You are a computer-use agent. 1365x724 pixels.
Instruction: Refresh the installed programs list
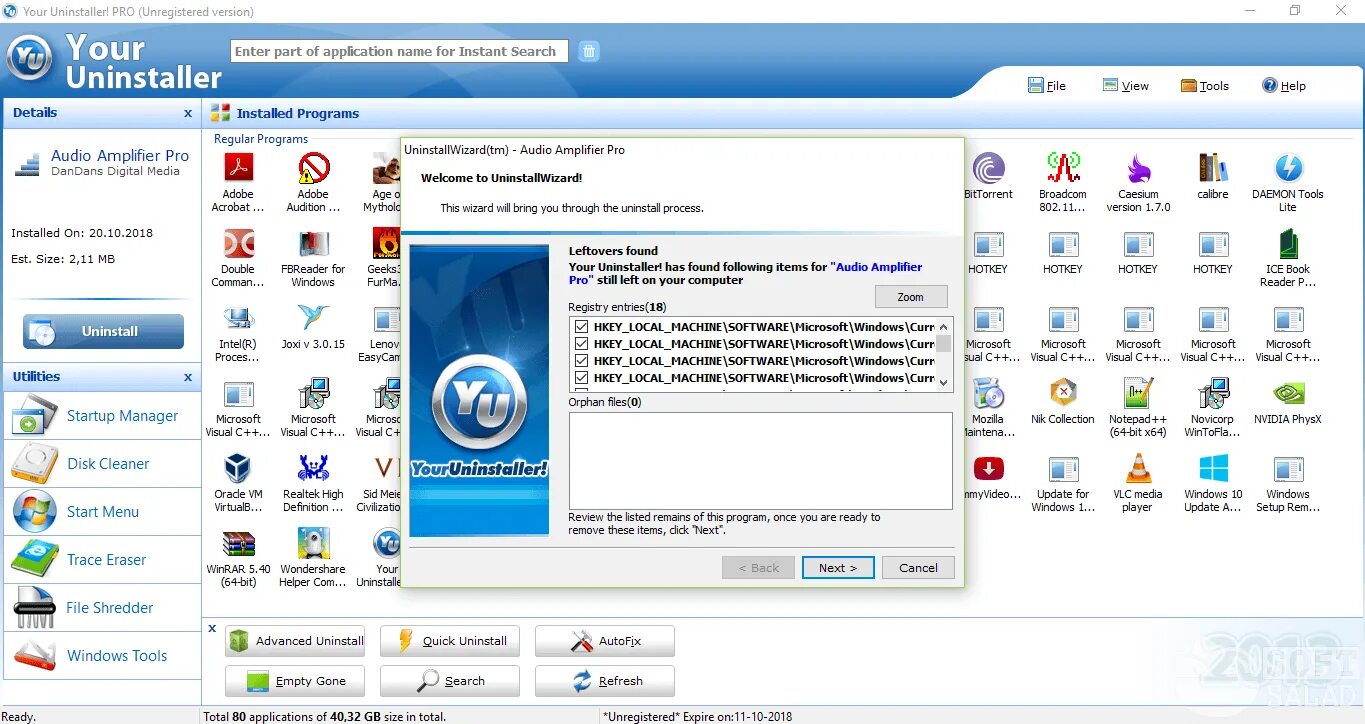[x=605, y=681]
